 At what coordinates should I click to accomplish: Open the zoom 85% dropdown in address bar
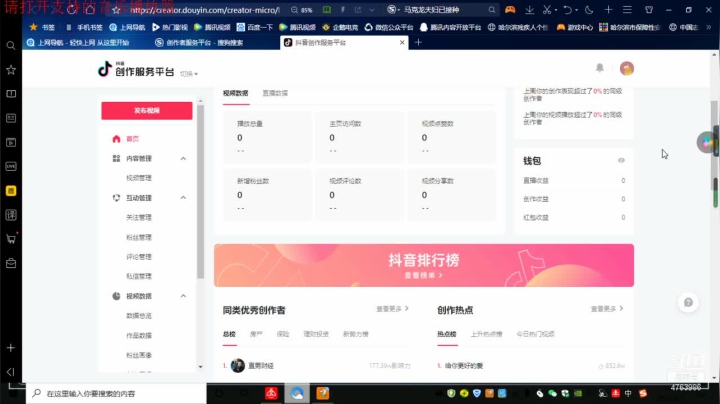click(x=302, y=10)
